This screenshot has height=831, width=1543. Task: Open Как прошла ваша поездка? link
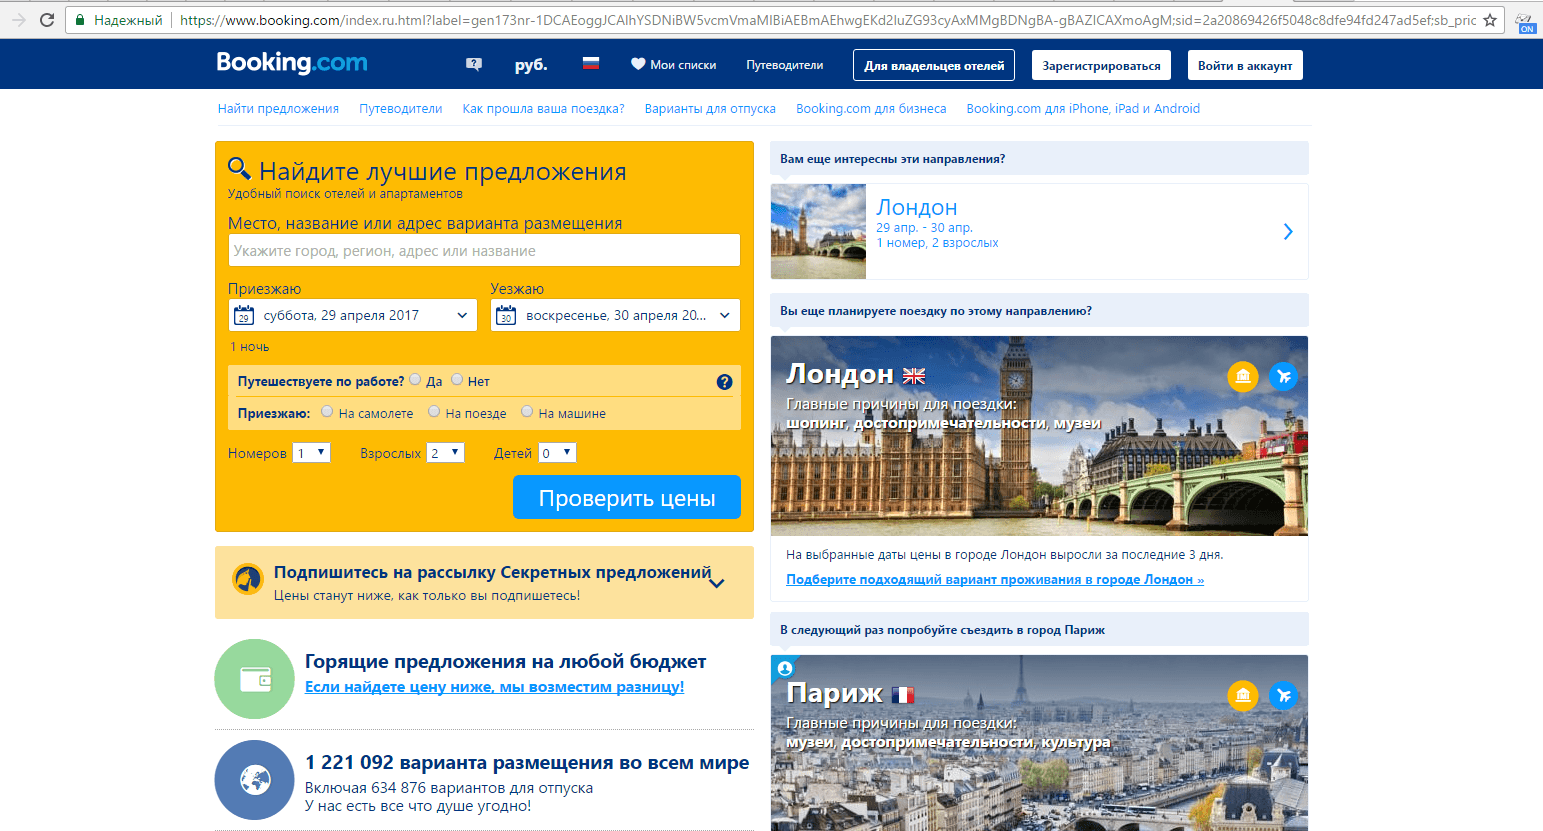click(x=543, y=109)
